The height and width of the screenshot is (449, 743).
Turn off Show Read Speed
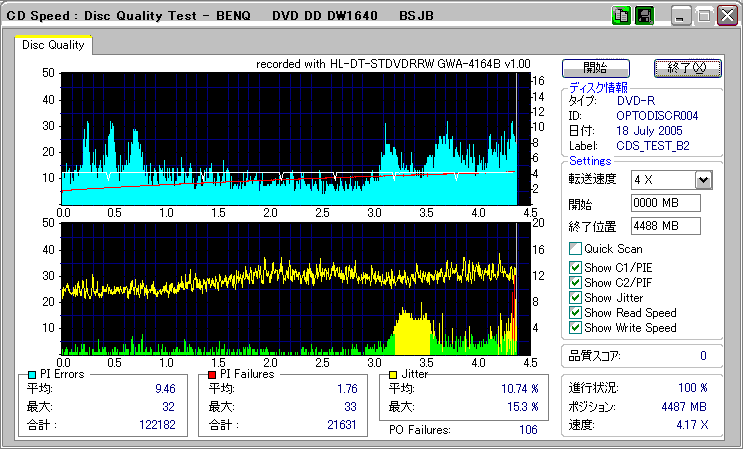coord(575,312)
